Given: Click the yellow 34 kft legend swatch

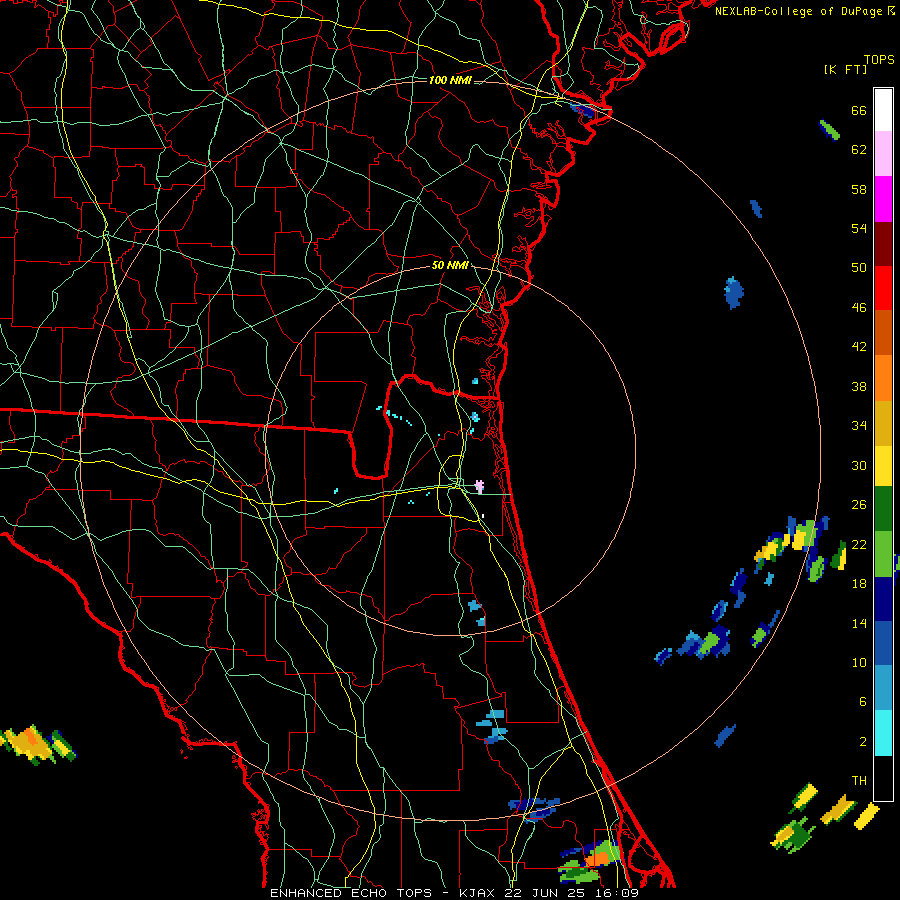Looking at the screenshot, I should [883, 465].
